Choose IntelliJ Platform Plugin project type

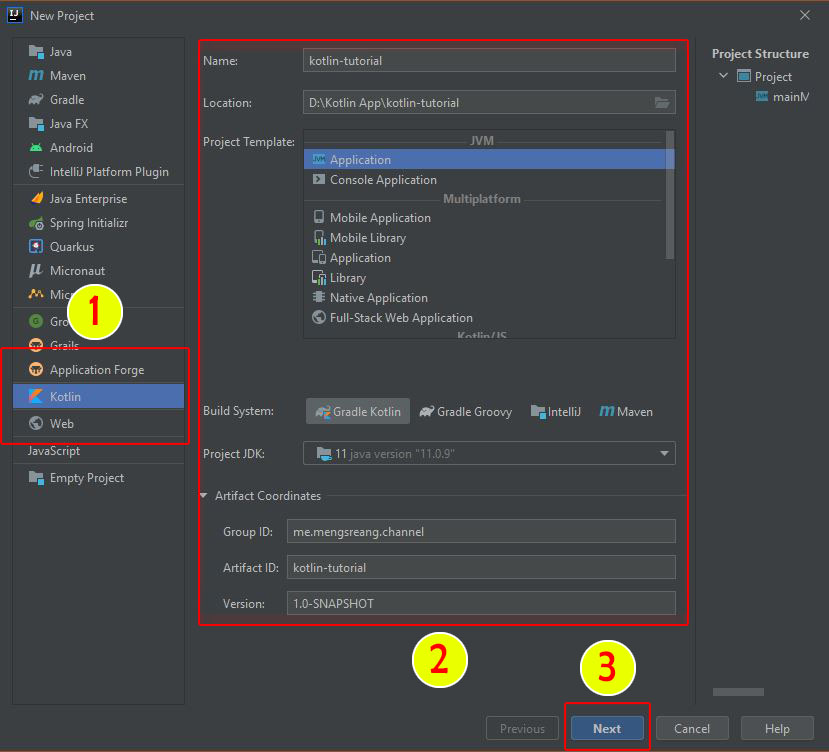coord(98,171)
